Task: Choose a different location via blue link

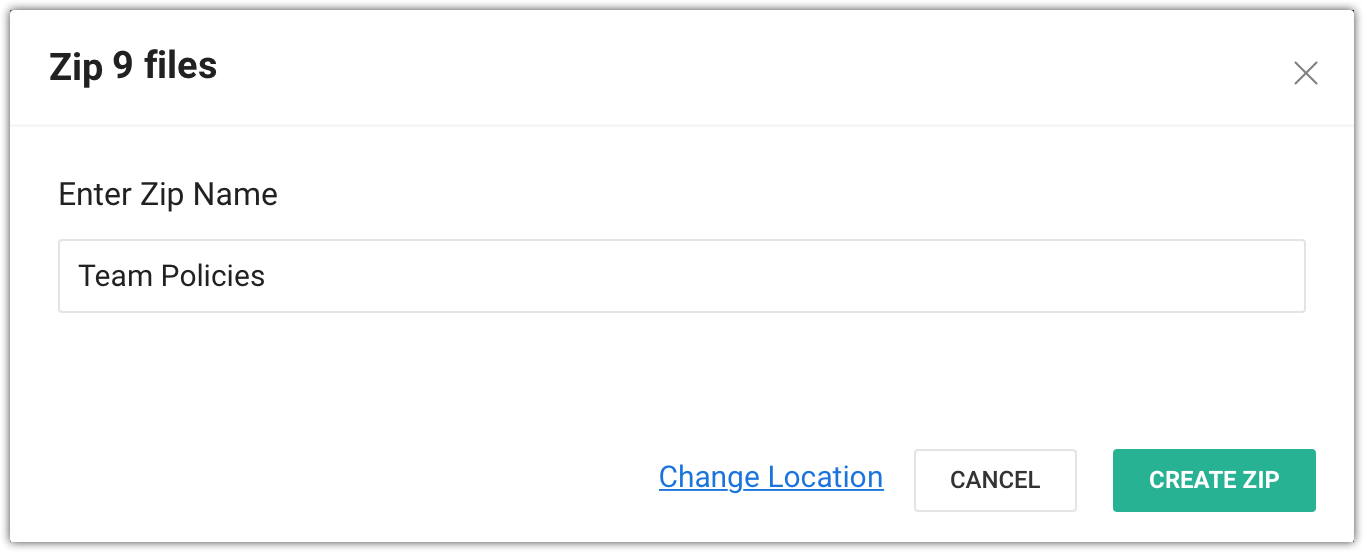Action: pos(771,477)
